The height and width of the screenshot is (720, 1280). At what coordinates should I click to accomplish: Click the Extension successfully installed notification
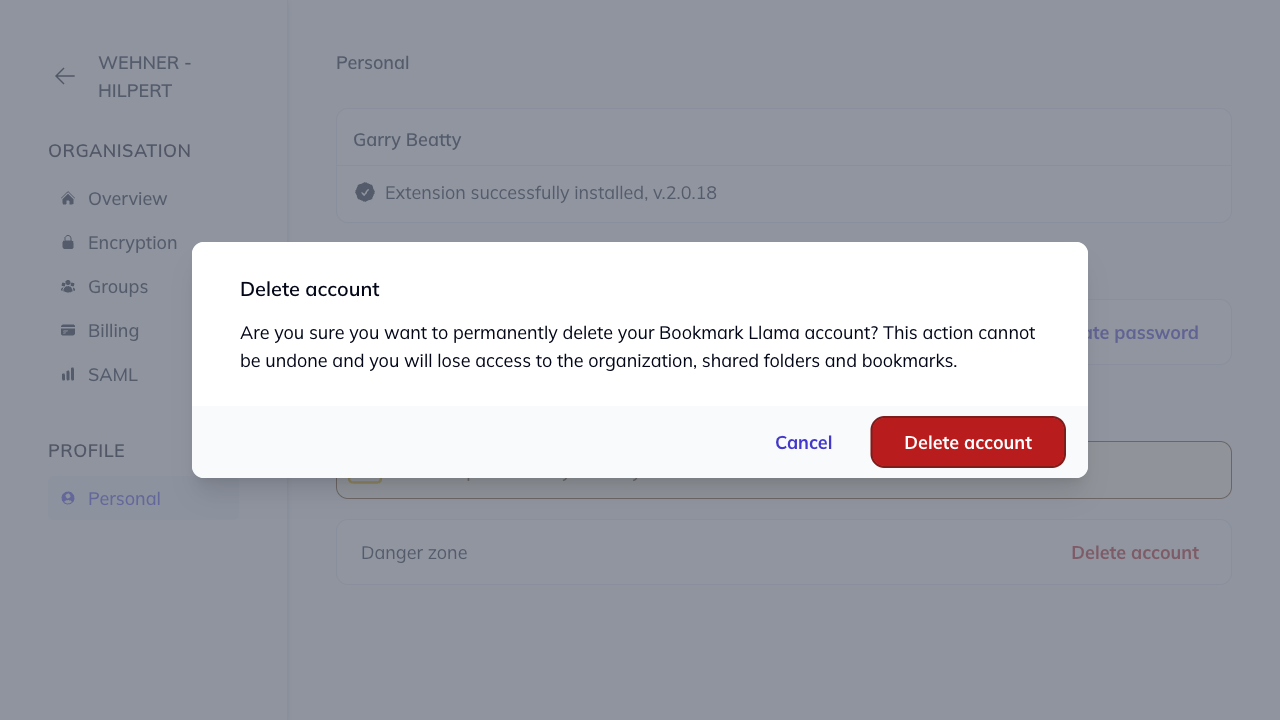(549, 192)
